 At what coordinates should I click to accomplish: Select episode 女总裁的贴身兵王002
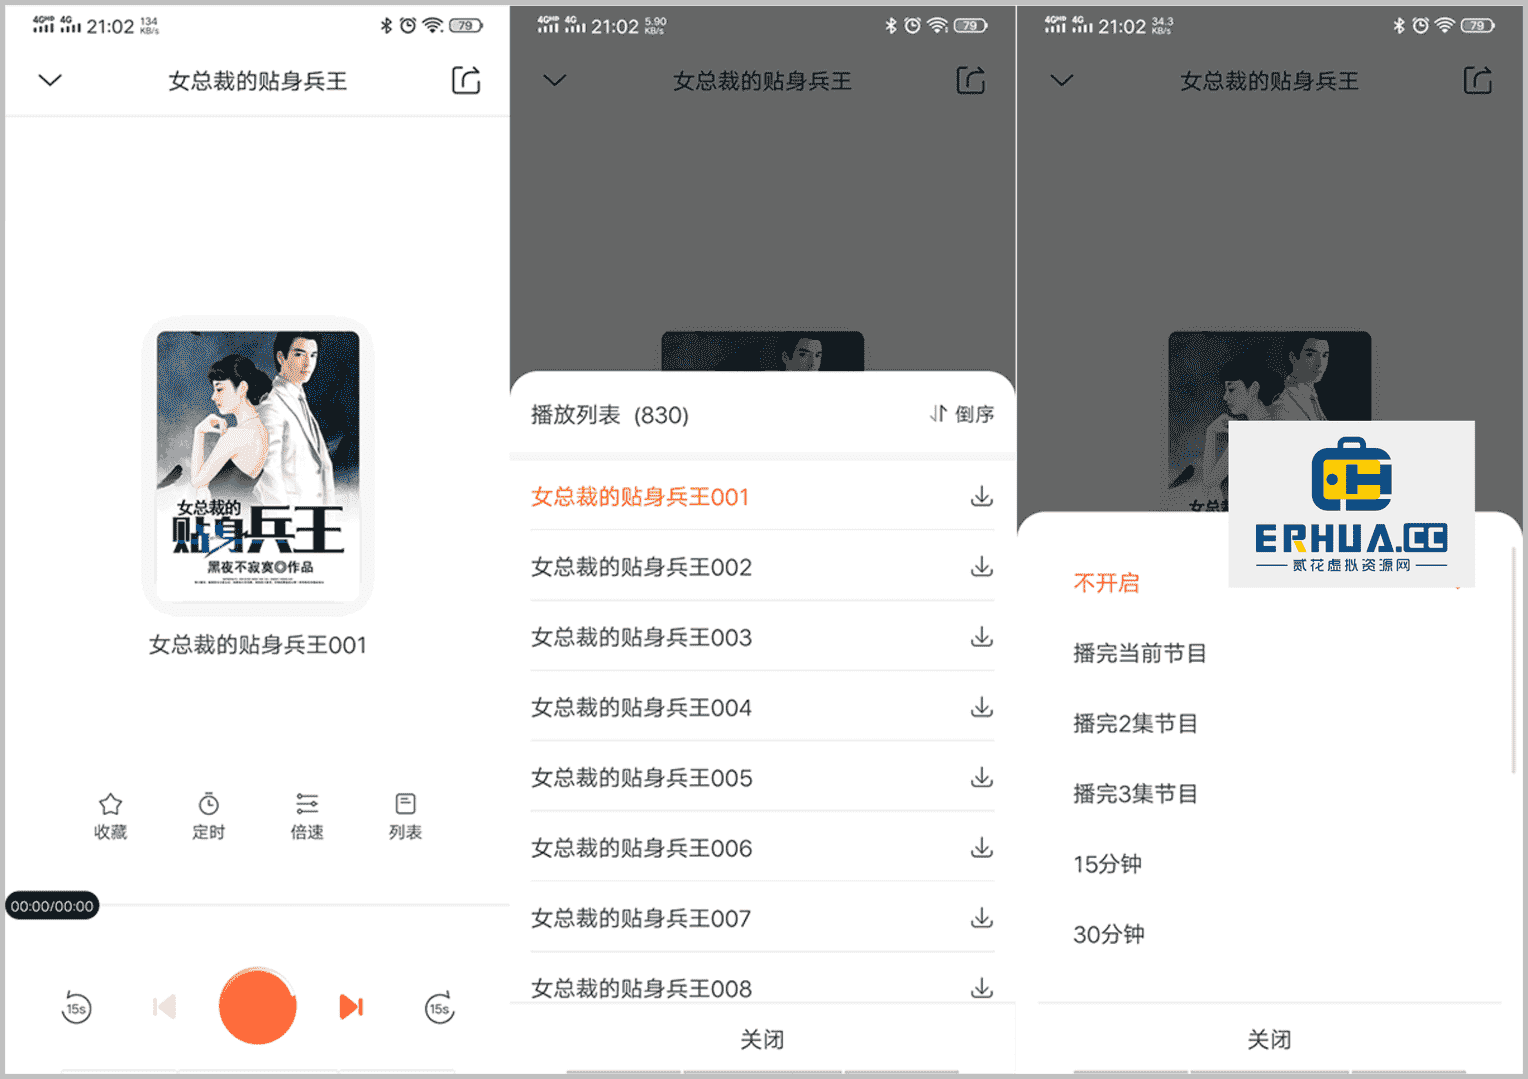coord(641,567)
